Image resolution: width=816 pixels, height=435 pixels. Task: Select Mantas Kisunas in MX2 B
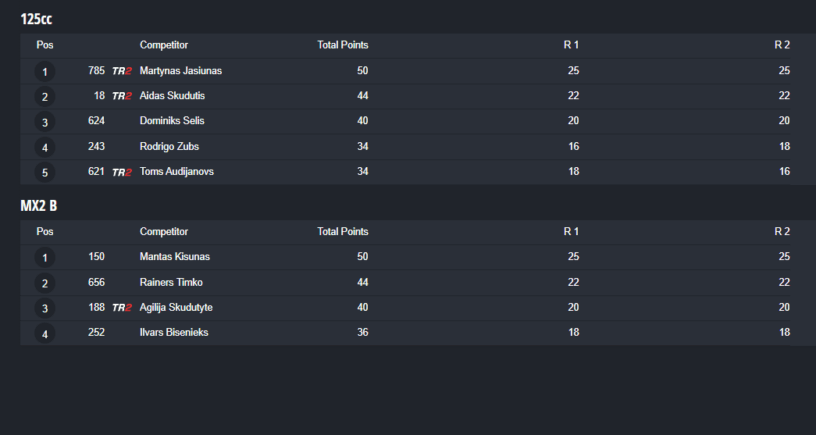175,257
